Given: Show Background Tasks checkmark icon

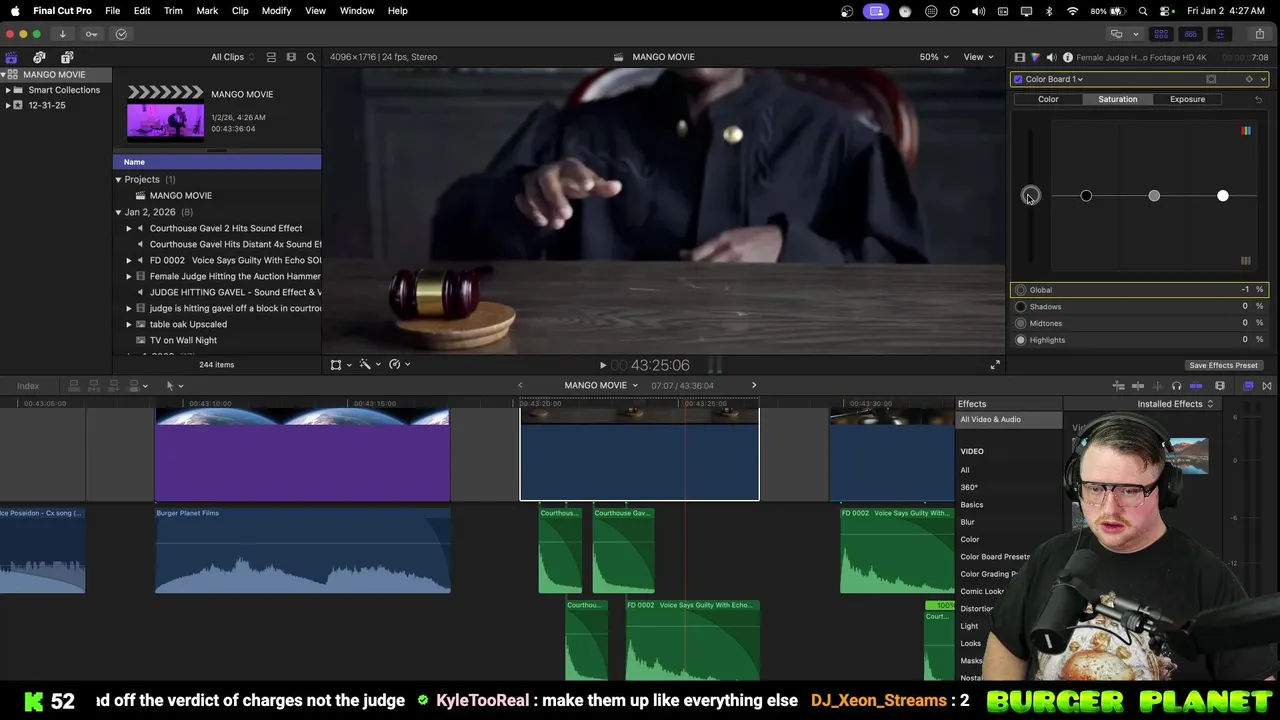Looking at the screenshot, I should tap(121, 34).
